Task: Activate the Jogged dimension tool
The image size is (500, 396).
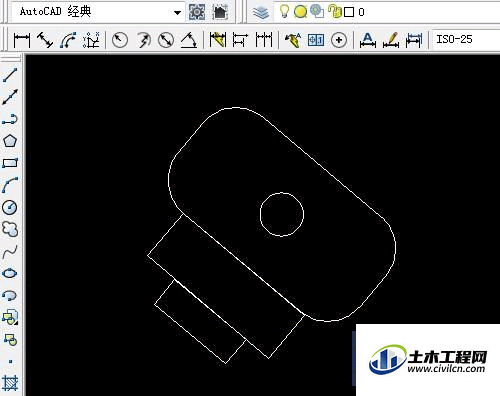Action: click(x=143, y=40)
